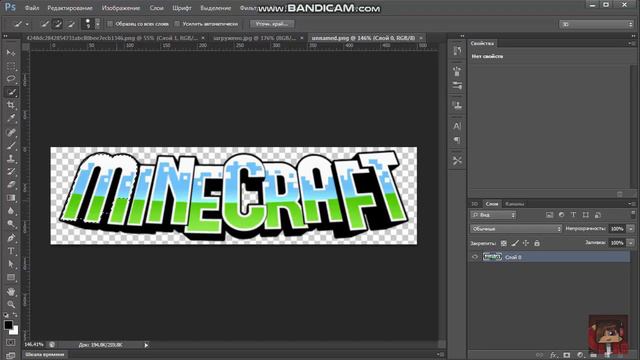Change the screen mode
This screenshot has width=640, height=360.
click(11, 356)
